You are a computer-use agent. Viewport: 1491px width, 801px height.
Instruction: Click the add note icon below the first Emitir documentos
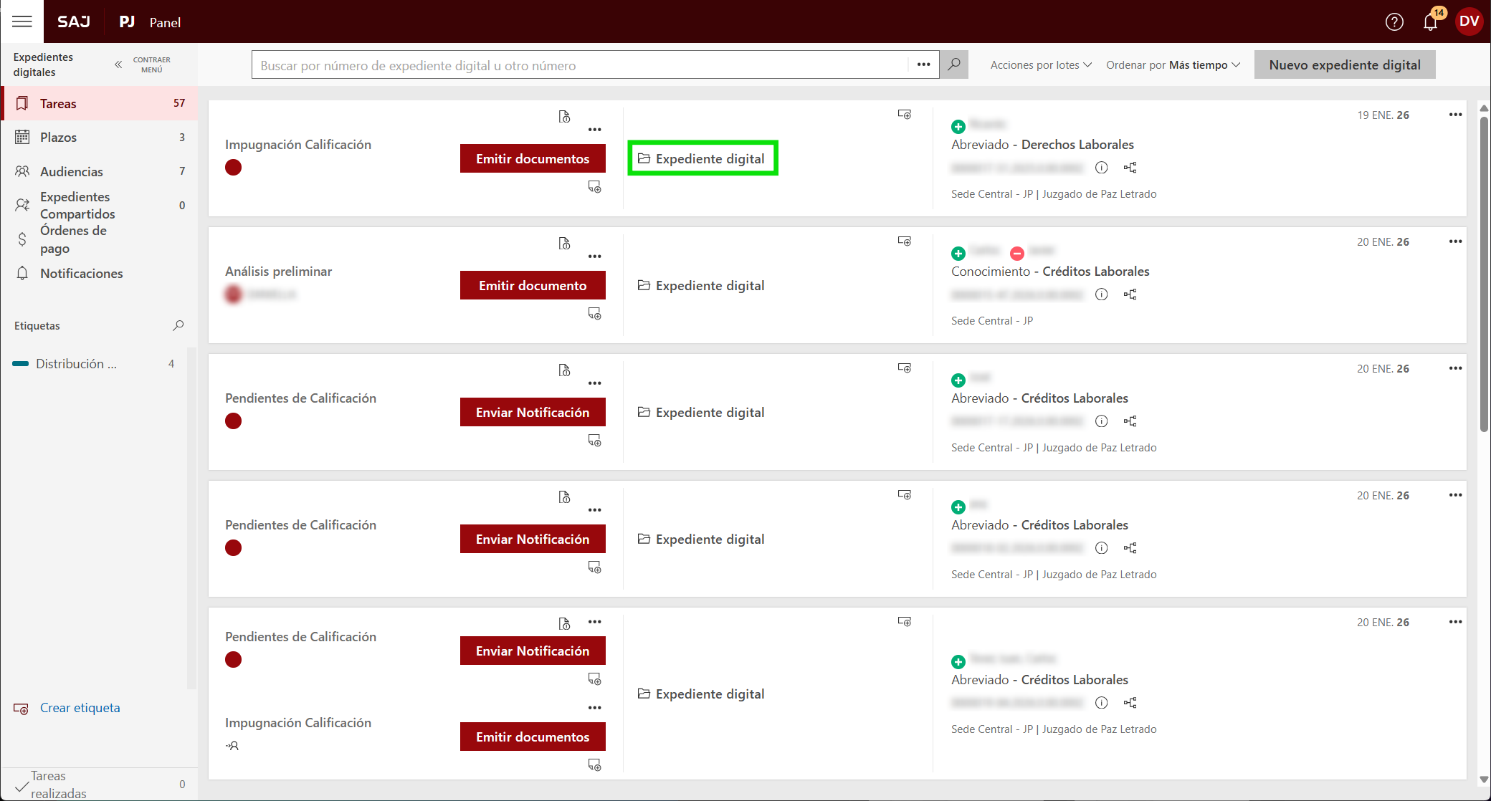(x=594, y=187)
